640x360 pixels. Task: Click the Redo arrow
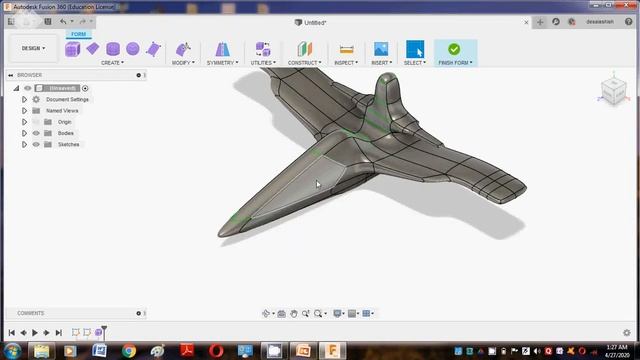83,22
